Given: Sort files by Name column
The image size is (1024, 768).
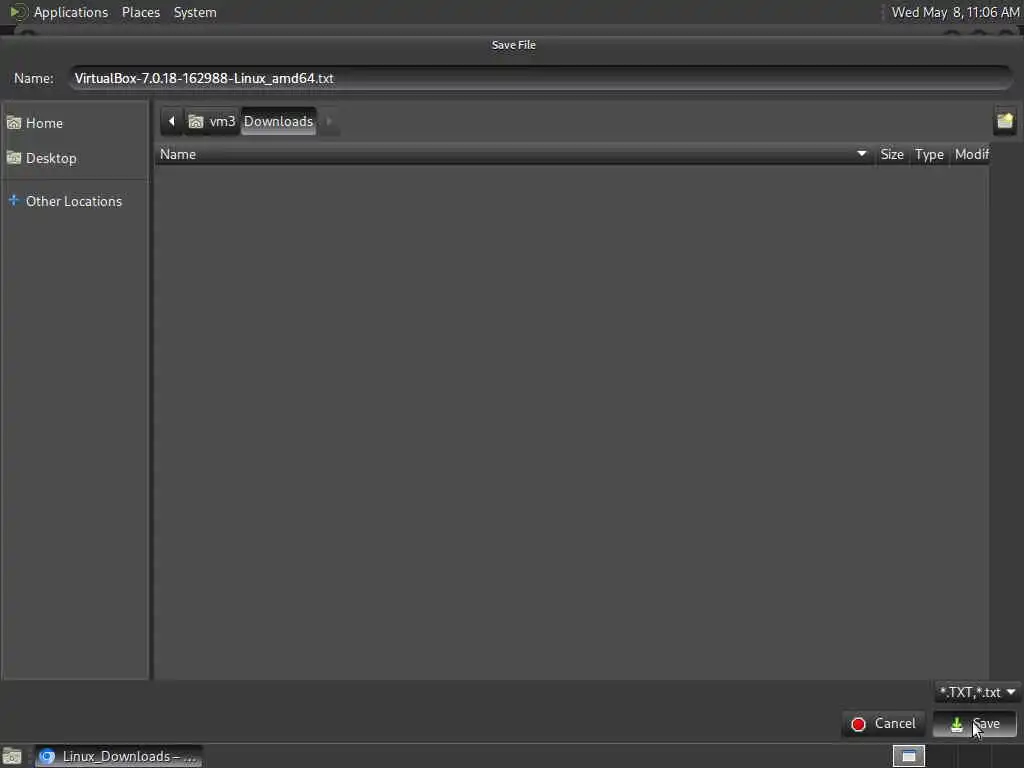Looking at the screenshot, I should point(514,155).
